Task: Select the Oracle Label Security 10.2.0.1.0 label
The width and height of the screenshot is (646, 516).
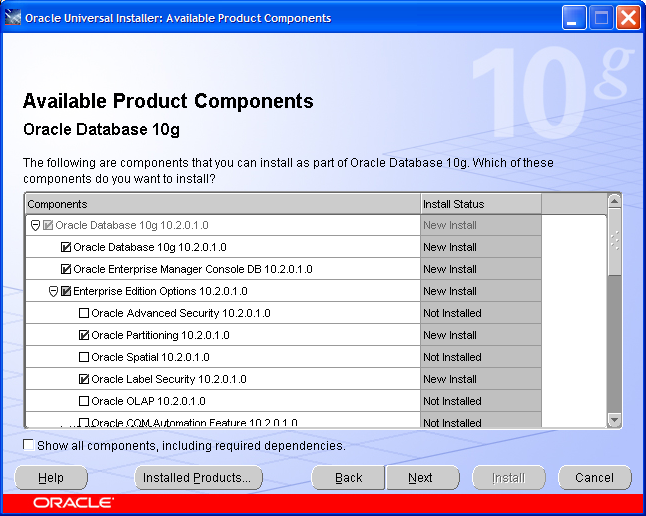Action: pos(169,379)
